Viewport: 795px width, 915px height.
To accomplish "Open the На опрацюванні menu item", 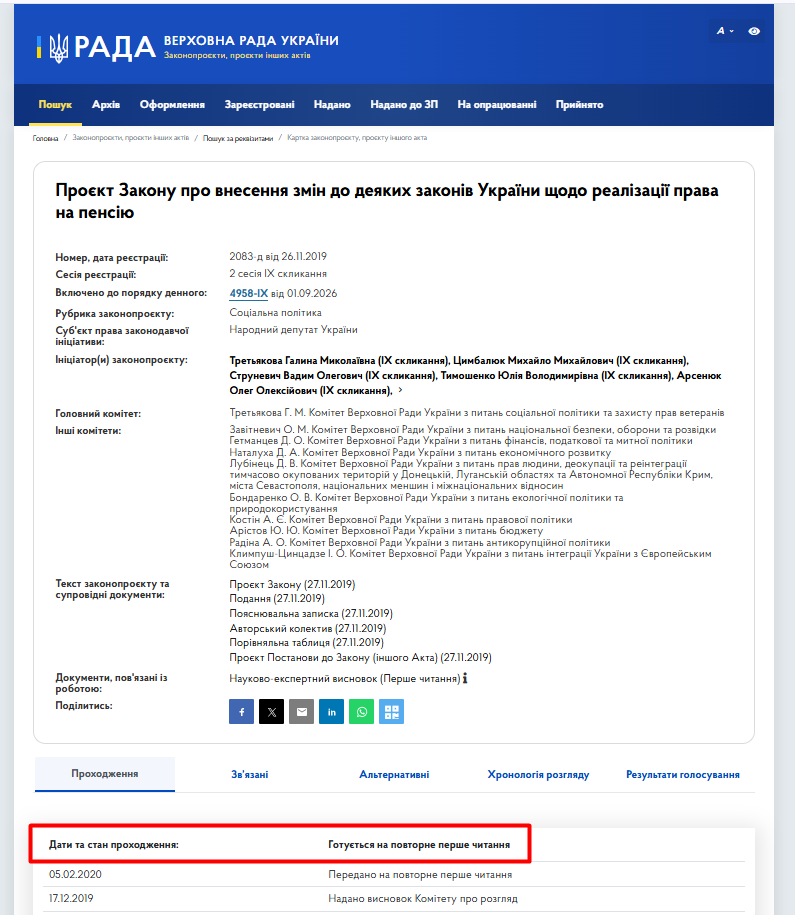I will point(497,104).
